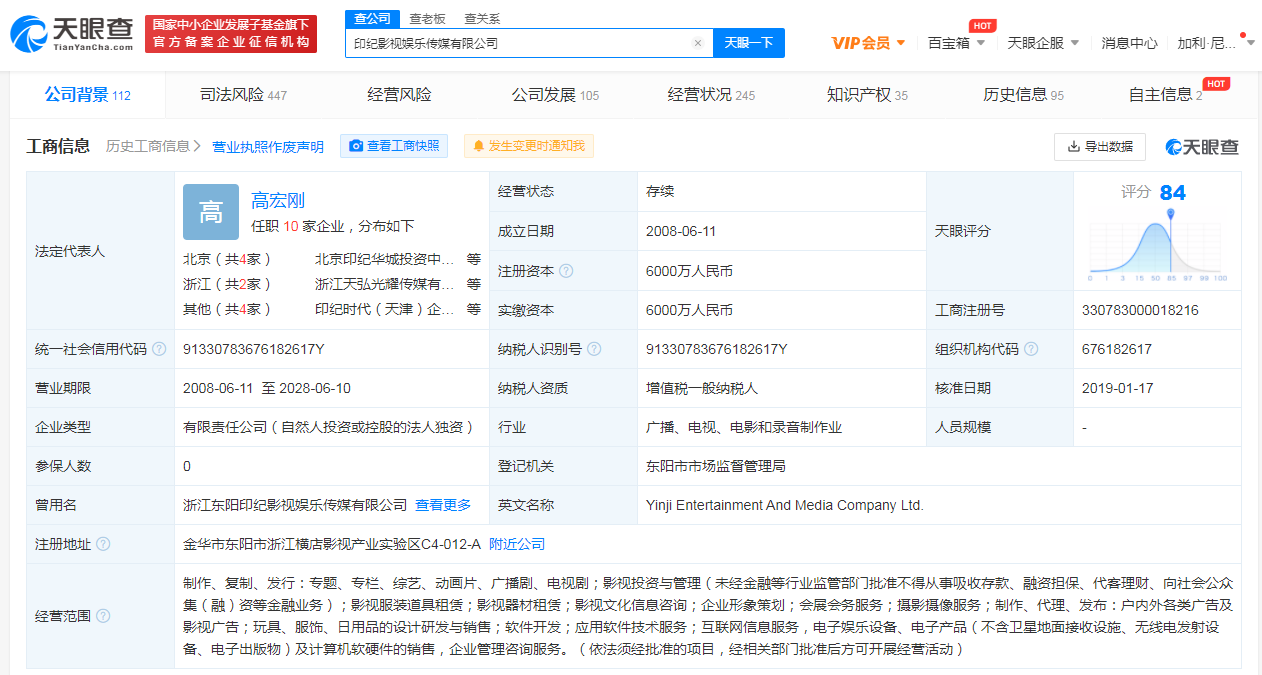The width and height of the screenshot is (1262, 675).
Task: Click help icon beside 组织机构代码
Action: click(x=1031, y=349)
